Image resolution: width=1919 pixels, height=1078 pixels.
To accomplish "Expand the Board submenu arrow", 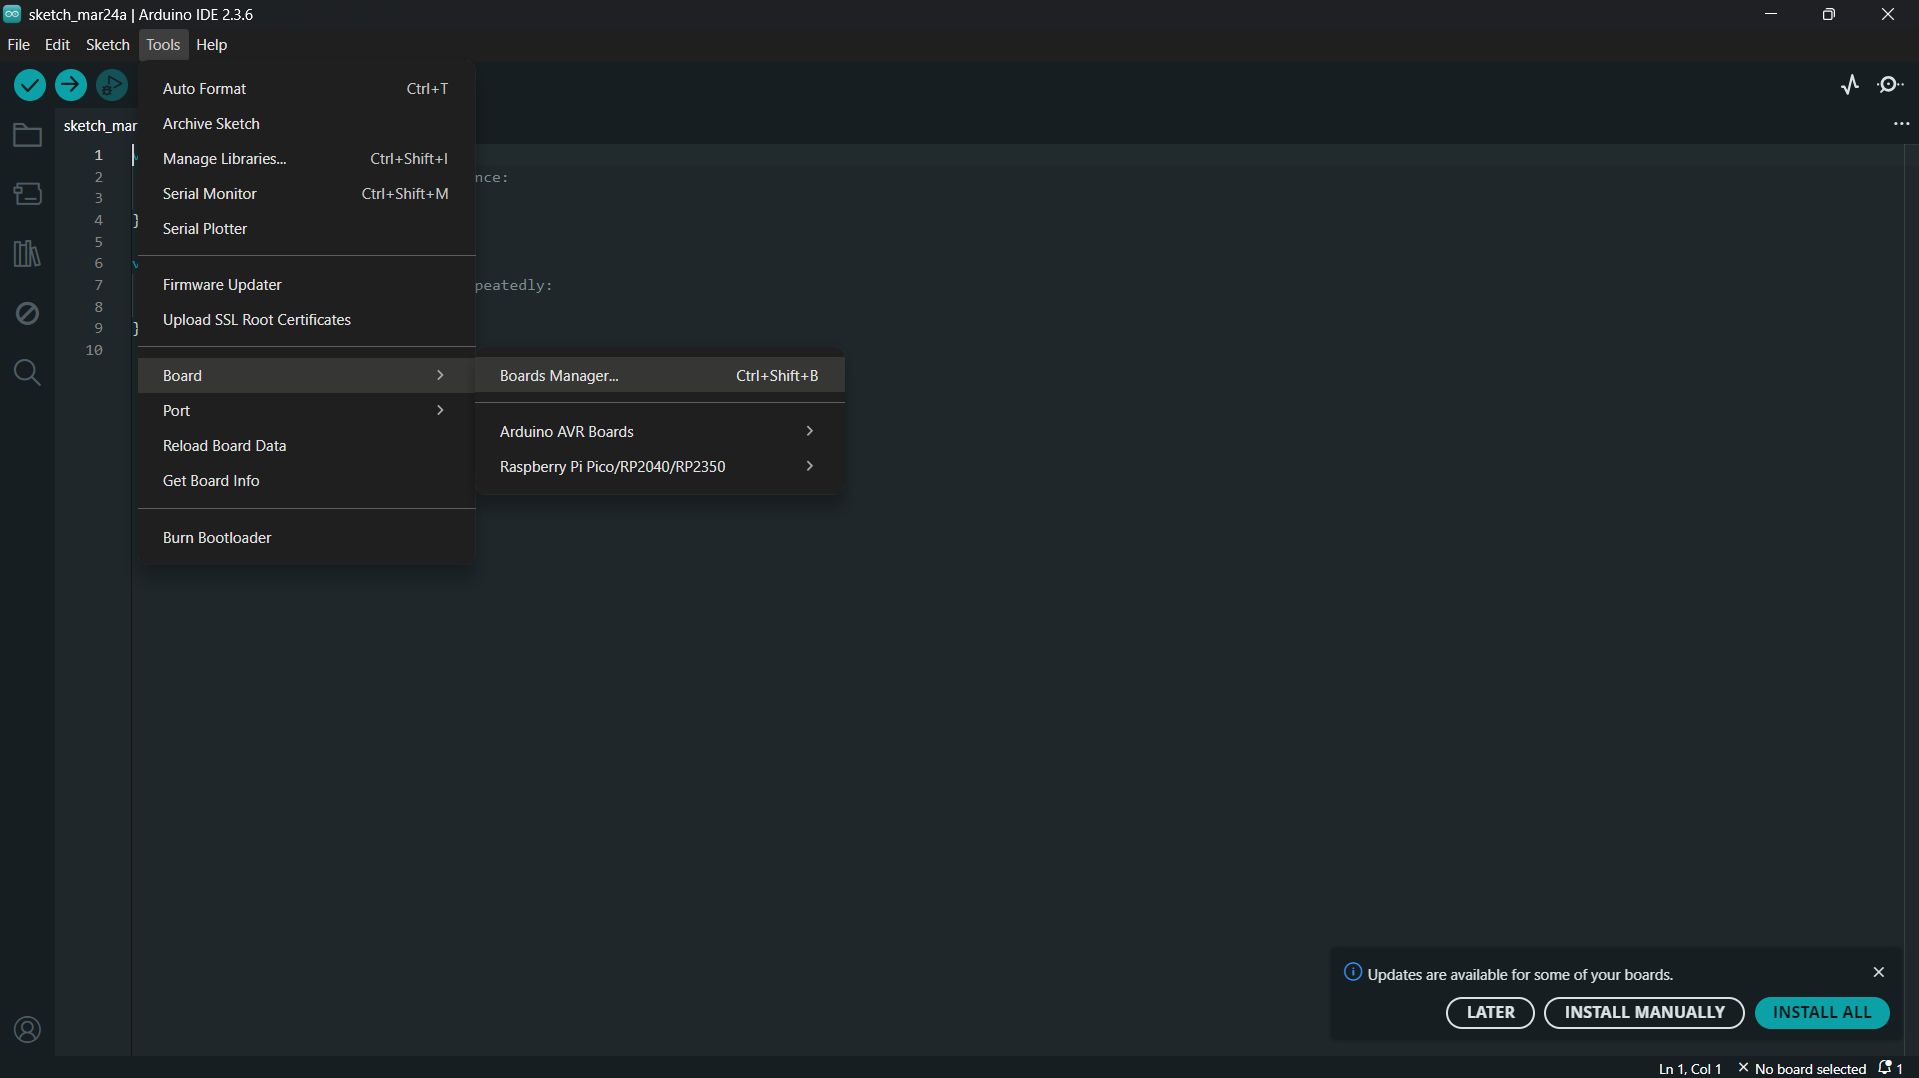I will [440, 375].
